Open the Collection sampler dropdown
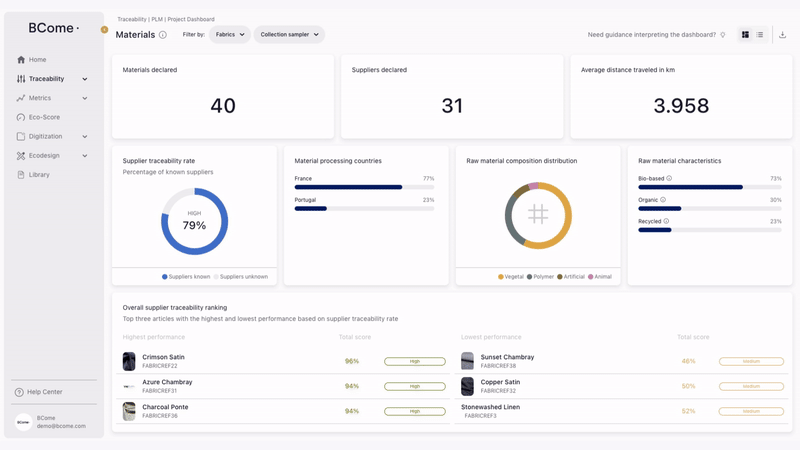Viewport: 800px width, 450px height. pos(289,35)
